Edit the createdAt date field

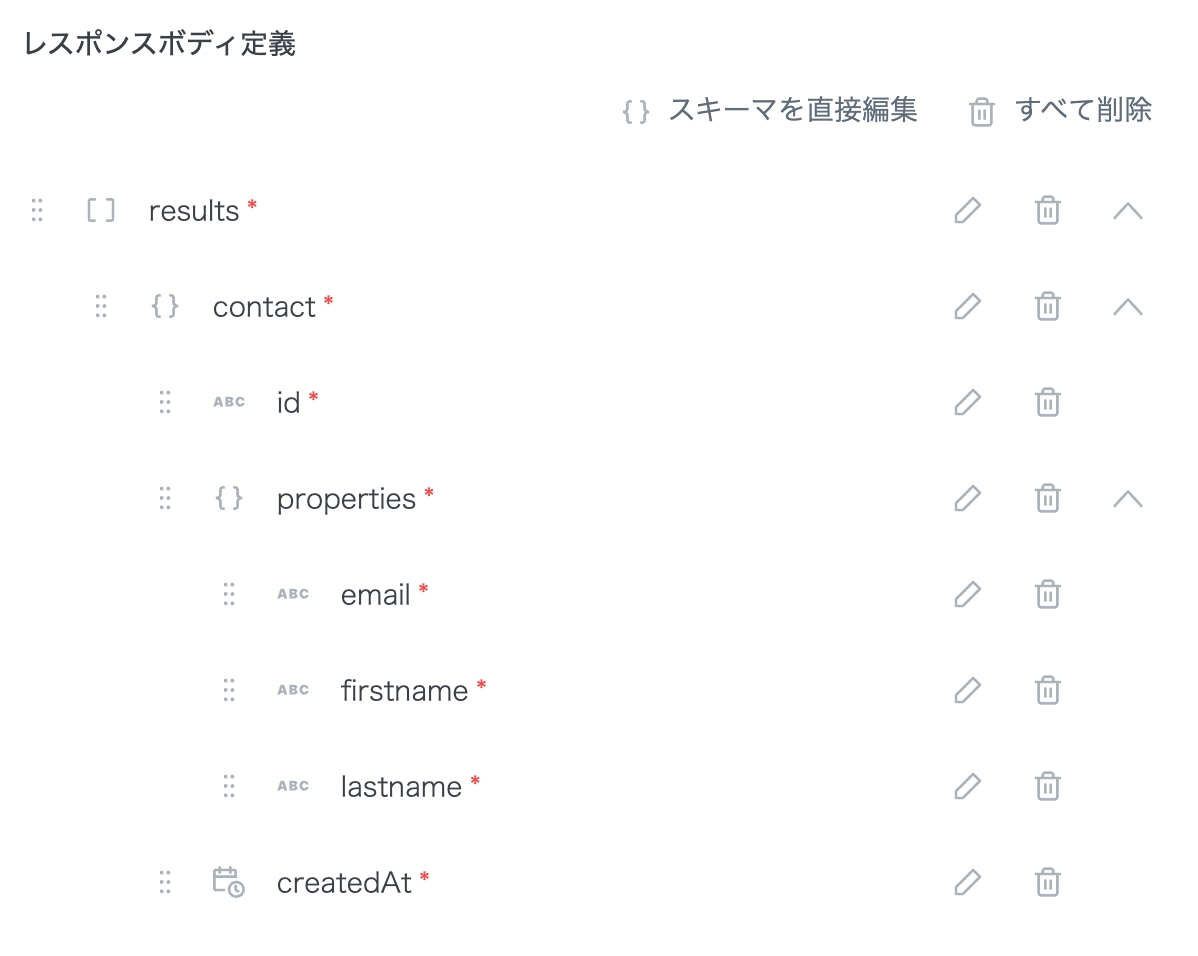[x=967, y=883]
